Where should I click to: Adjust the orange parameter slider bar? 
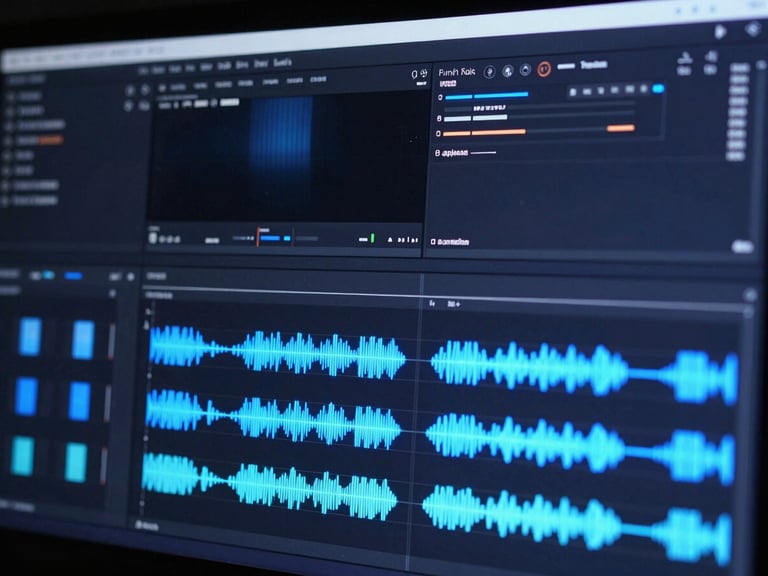click(x=484, y=132)
